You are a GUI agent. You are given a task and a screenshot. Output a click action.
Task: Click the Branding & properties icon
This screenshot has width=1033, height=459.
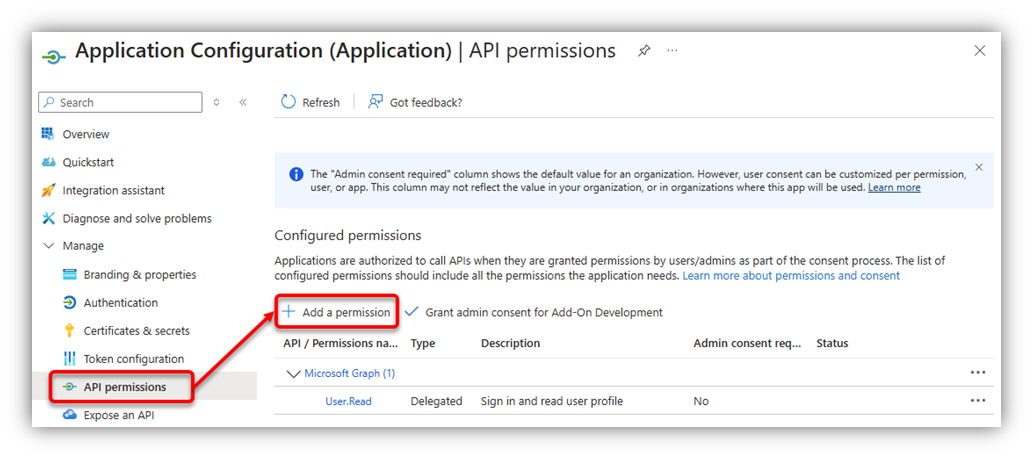tap(69, 275)
